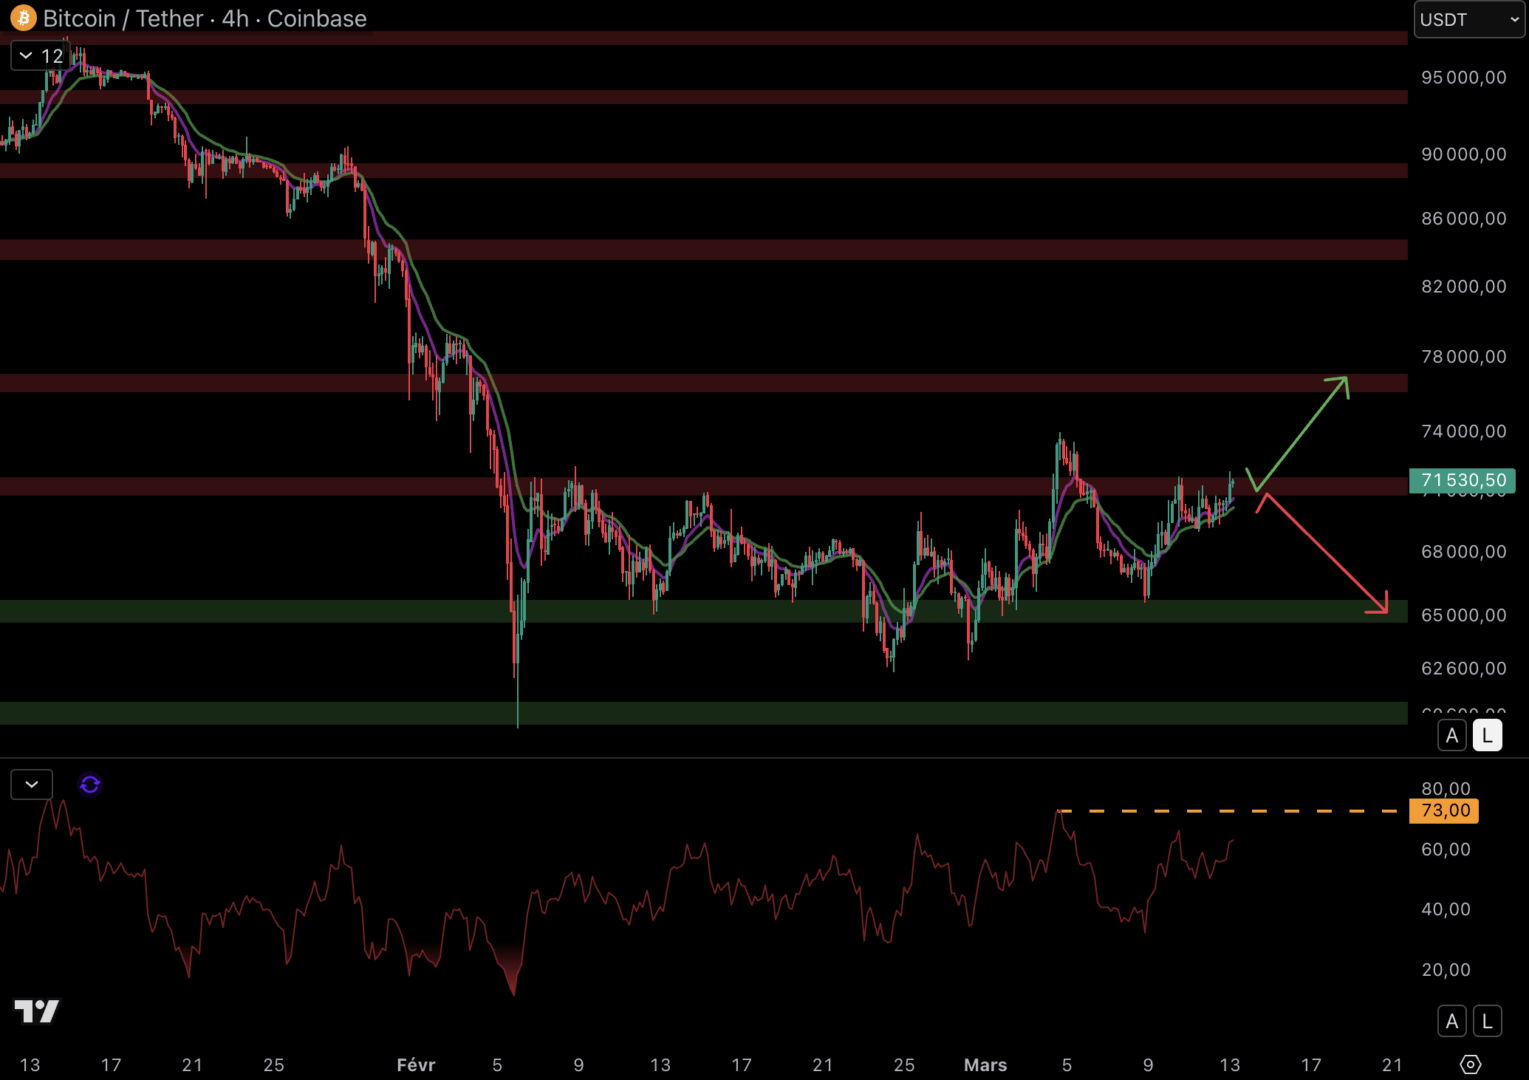Toggle auto scale A on price pane
This screenshot has height=1080, width=1529.
(1452, 736)
